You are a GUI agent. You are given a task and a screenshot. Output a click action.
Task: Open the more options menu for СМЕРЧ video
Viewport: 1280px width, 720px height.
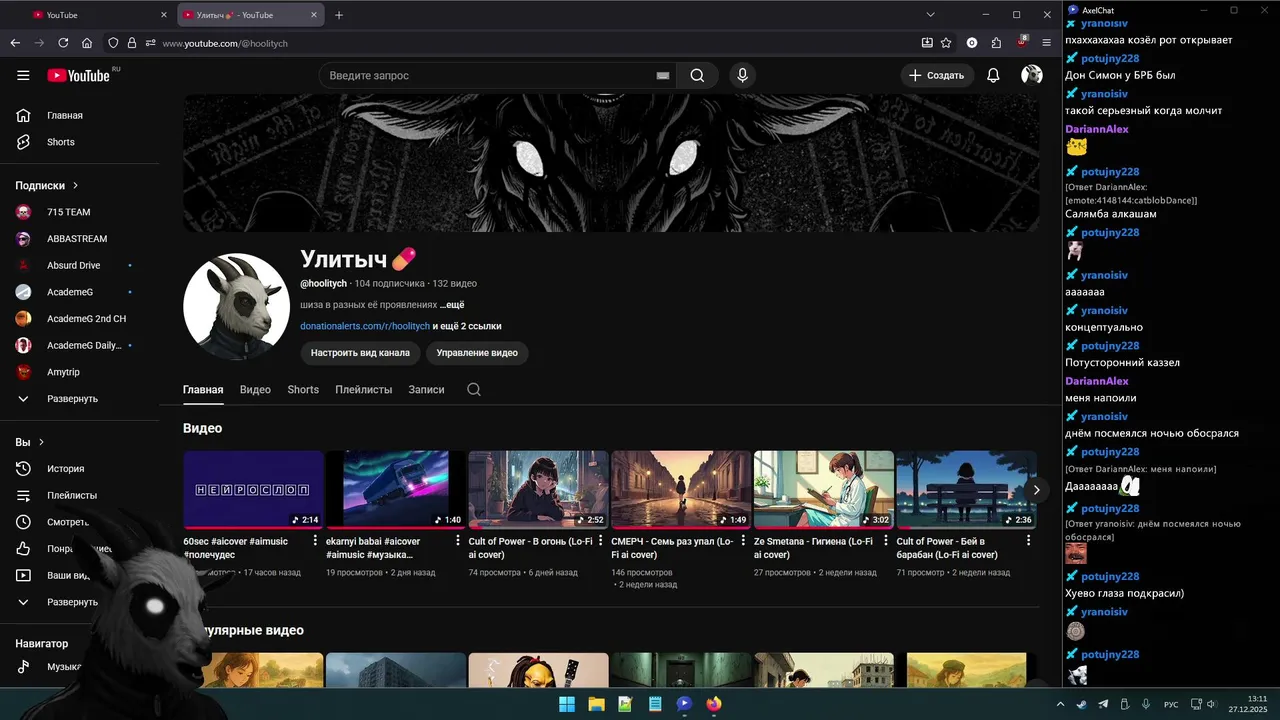click(x=743, y=541)
